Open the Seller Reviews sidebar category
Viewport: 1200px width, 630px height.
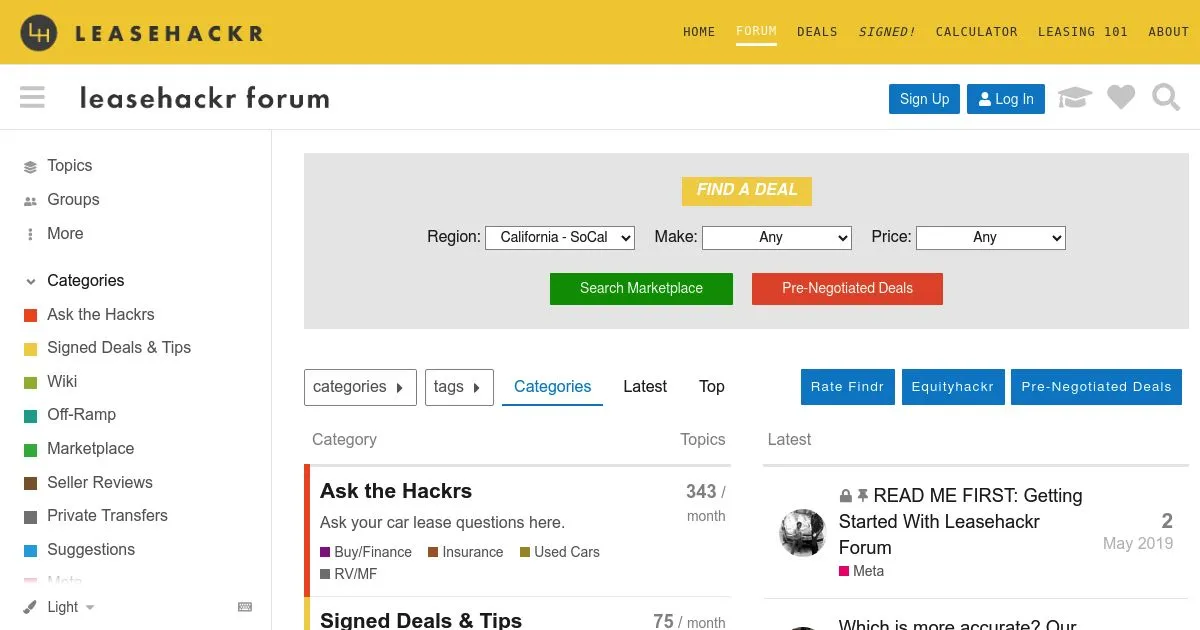pyautogui.click(x=99, y=483)
